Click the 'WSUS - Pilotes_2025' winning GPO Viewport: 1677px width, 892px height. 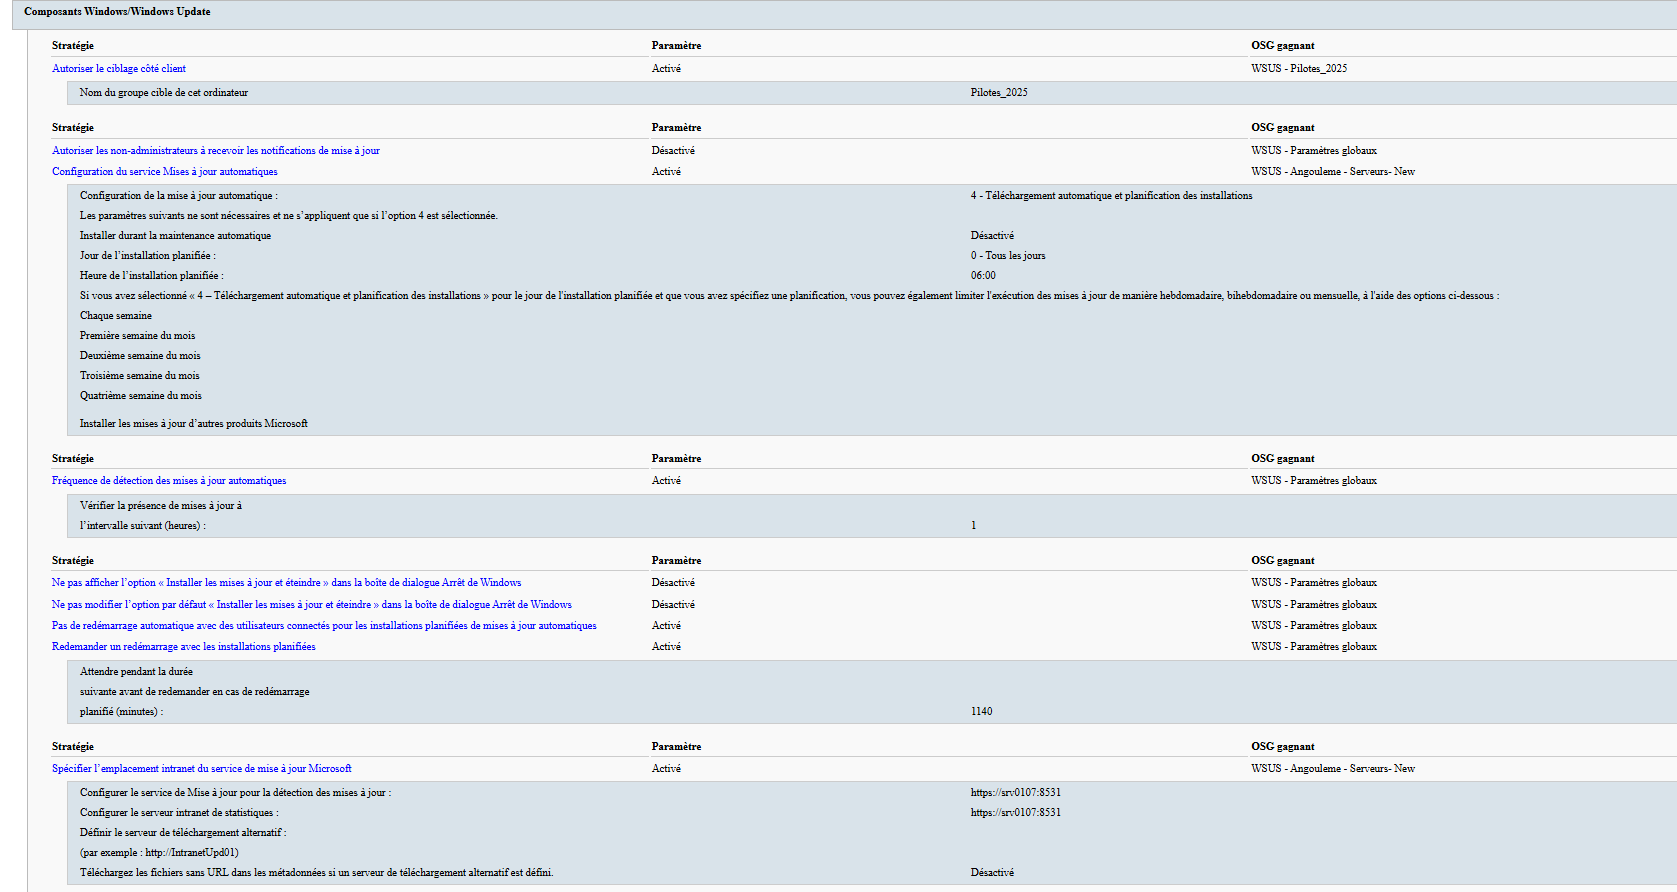tap(1299, 69)
